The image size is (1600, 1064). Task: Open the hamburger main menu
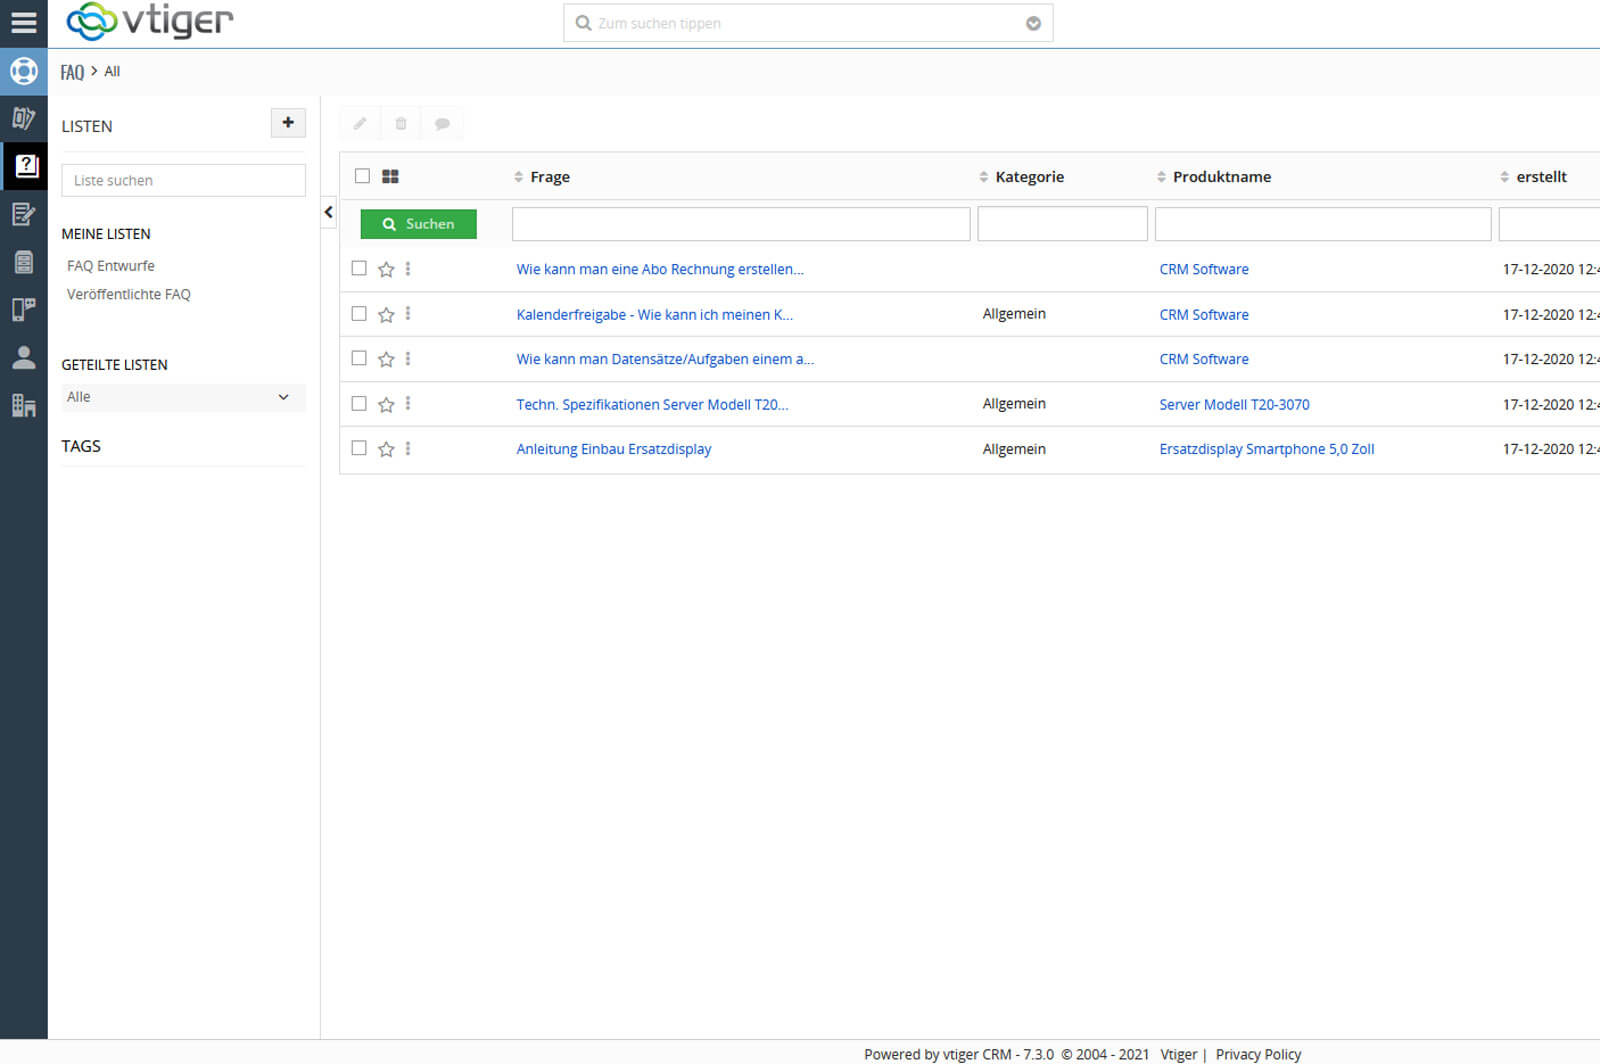pos(23,22)
